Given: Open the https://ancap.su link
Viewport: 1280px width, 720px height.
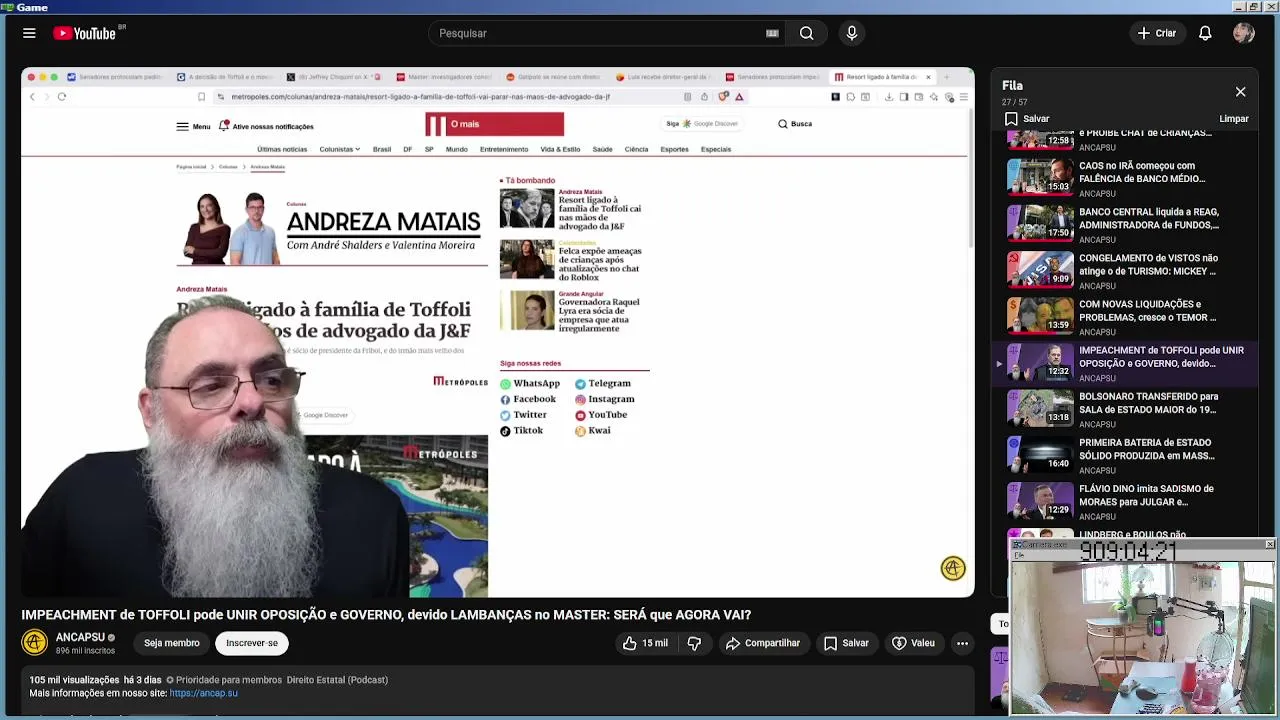Looking at the screenshot, I should 203,693.
